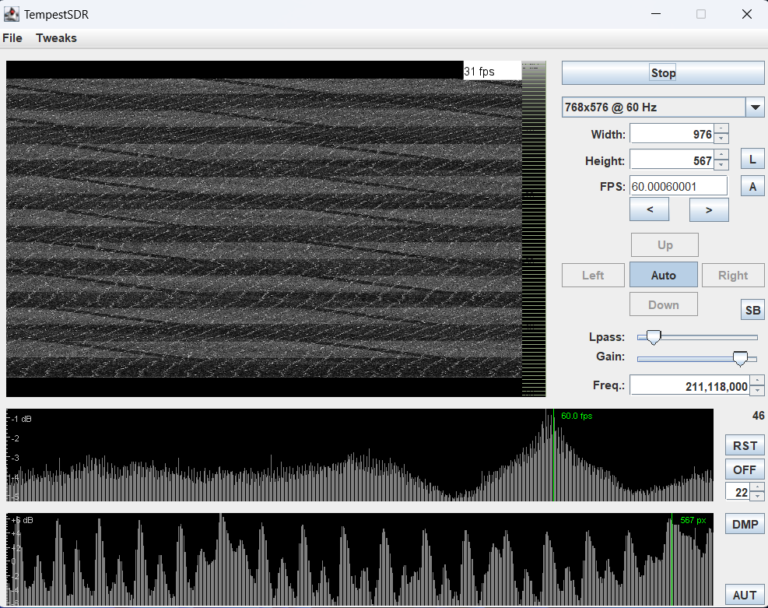Click the Gain slider handle
The width and height of the screenshot is (768, 608).
(x=740, y=358)
